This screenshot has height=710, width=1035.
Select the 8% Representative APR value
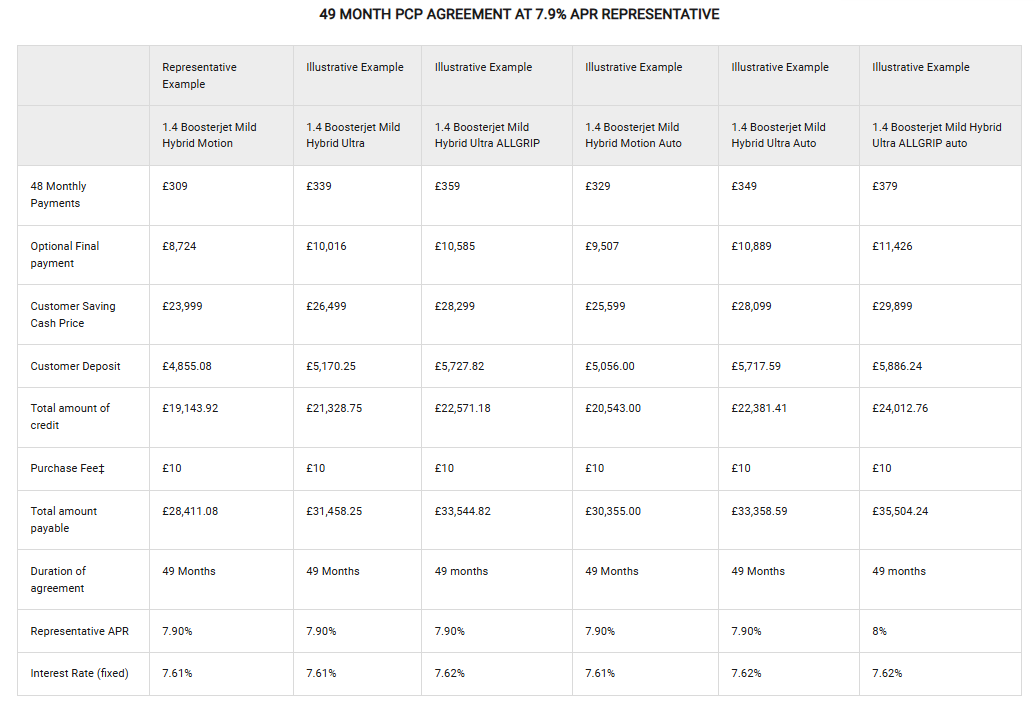point(879,632)
